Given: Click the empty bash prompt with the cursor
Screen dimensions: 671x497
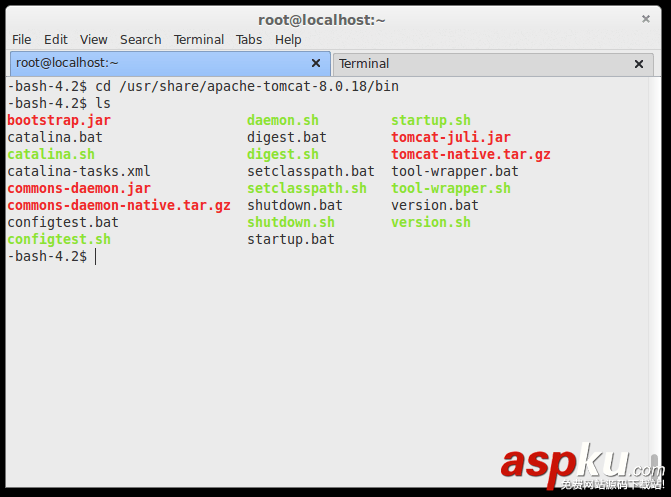Looking at the screenshot, I should click(52, 256).
